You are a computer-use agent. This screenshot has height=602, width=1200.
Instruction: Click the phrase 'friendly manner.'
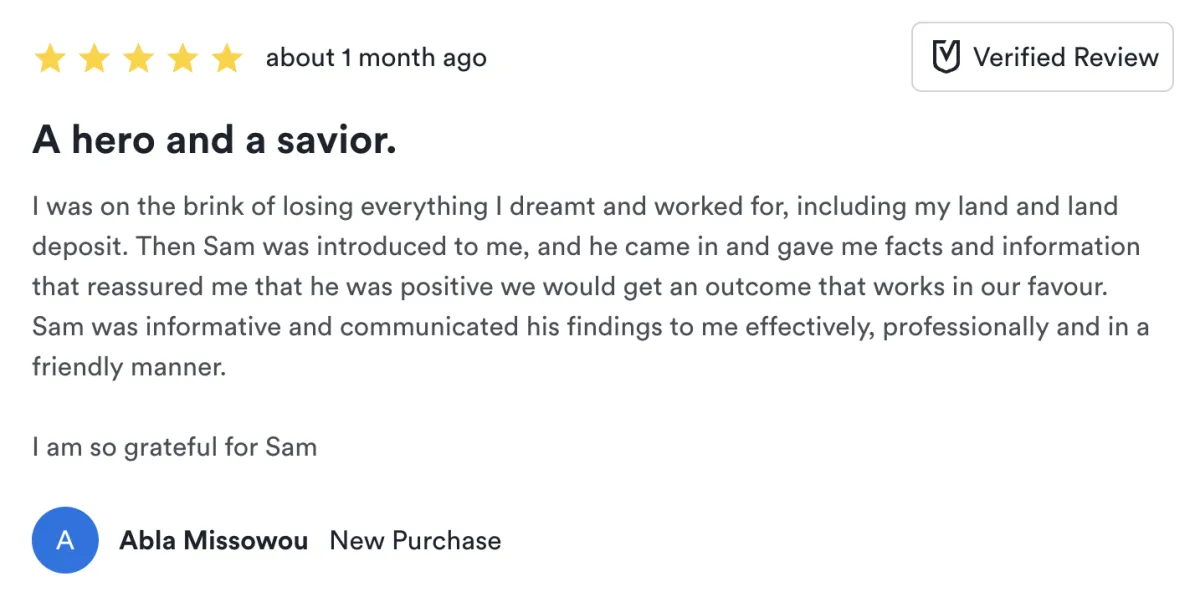[129, 367]
